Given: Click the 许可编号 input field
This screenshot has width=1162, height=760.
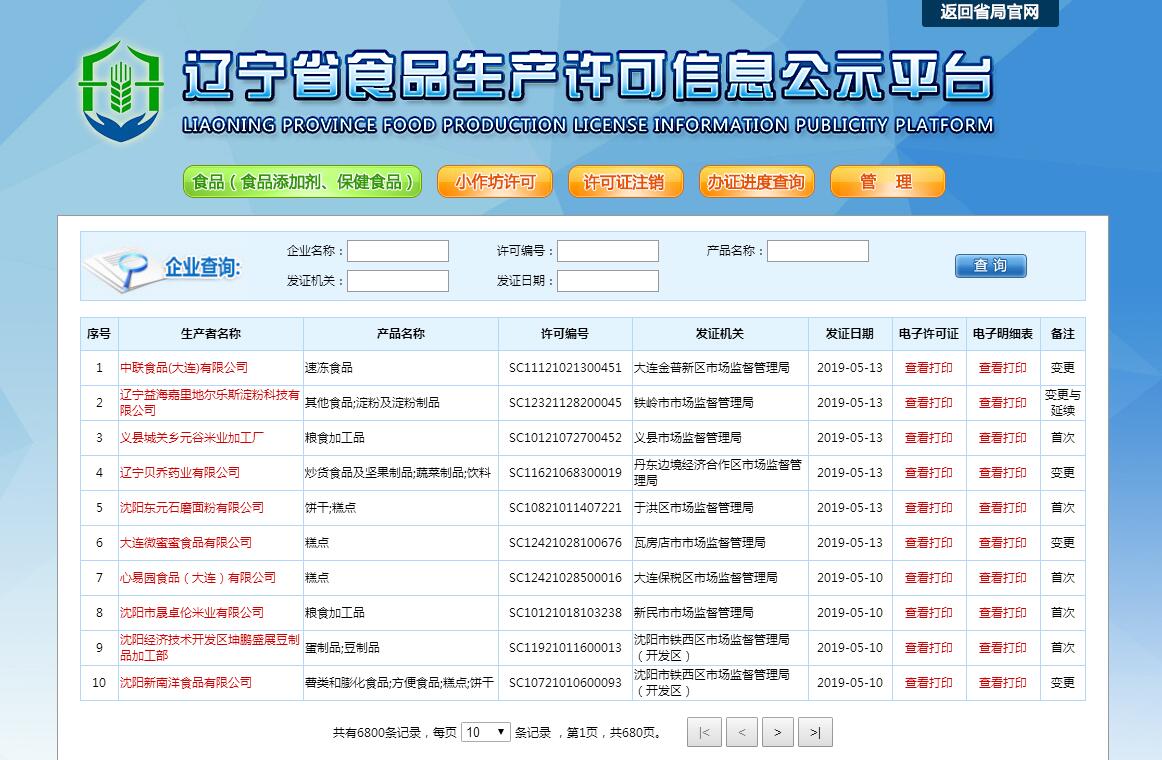Looking at the screenshot, I should point(607,251).
